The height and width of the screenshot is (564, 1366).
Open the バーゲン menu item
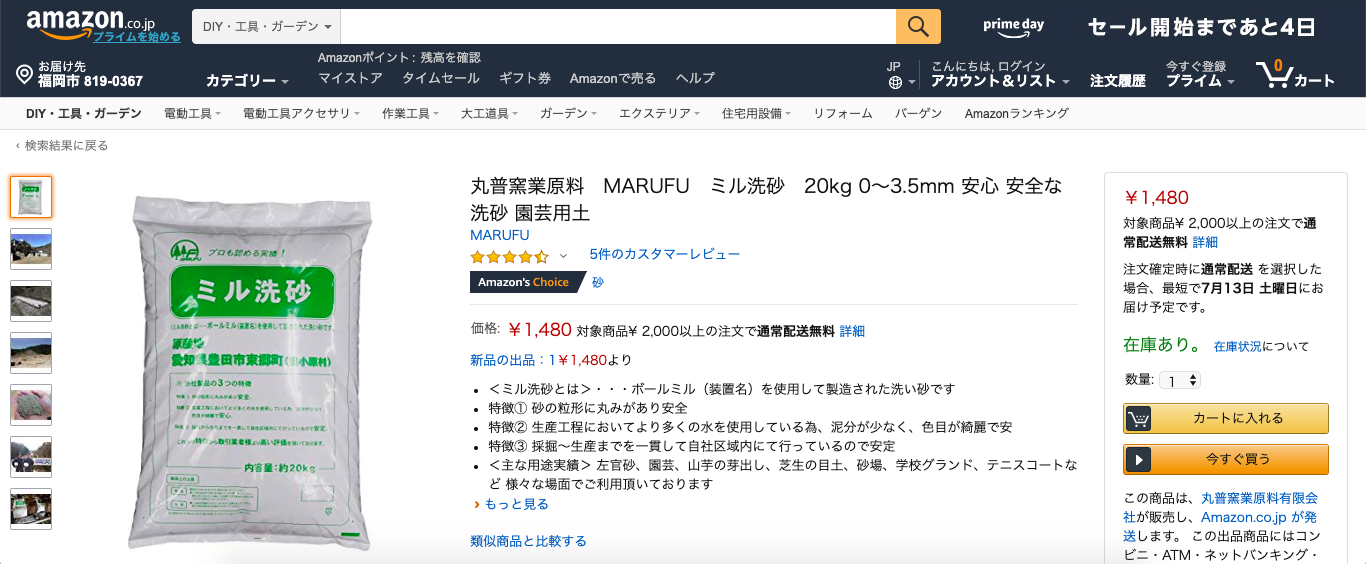(x=918, y=114)
